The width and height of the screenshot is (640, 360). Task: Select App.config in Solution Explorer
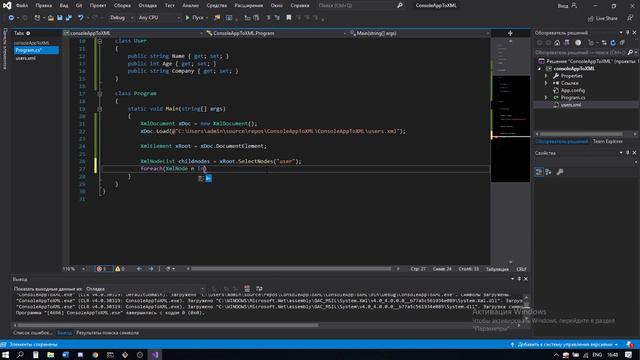572,91
